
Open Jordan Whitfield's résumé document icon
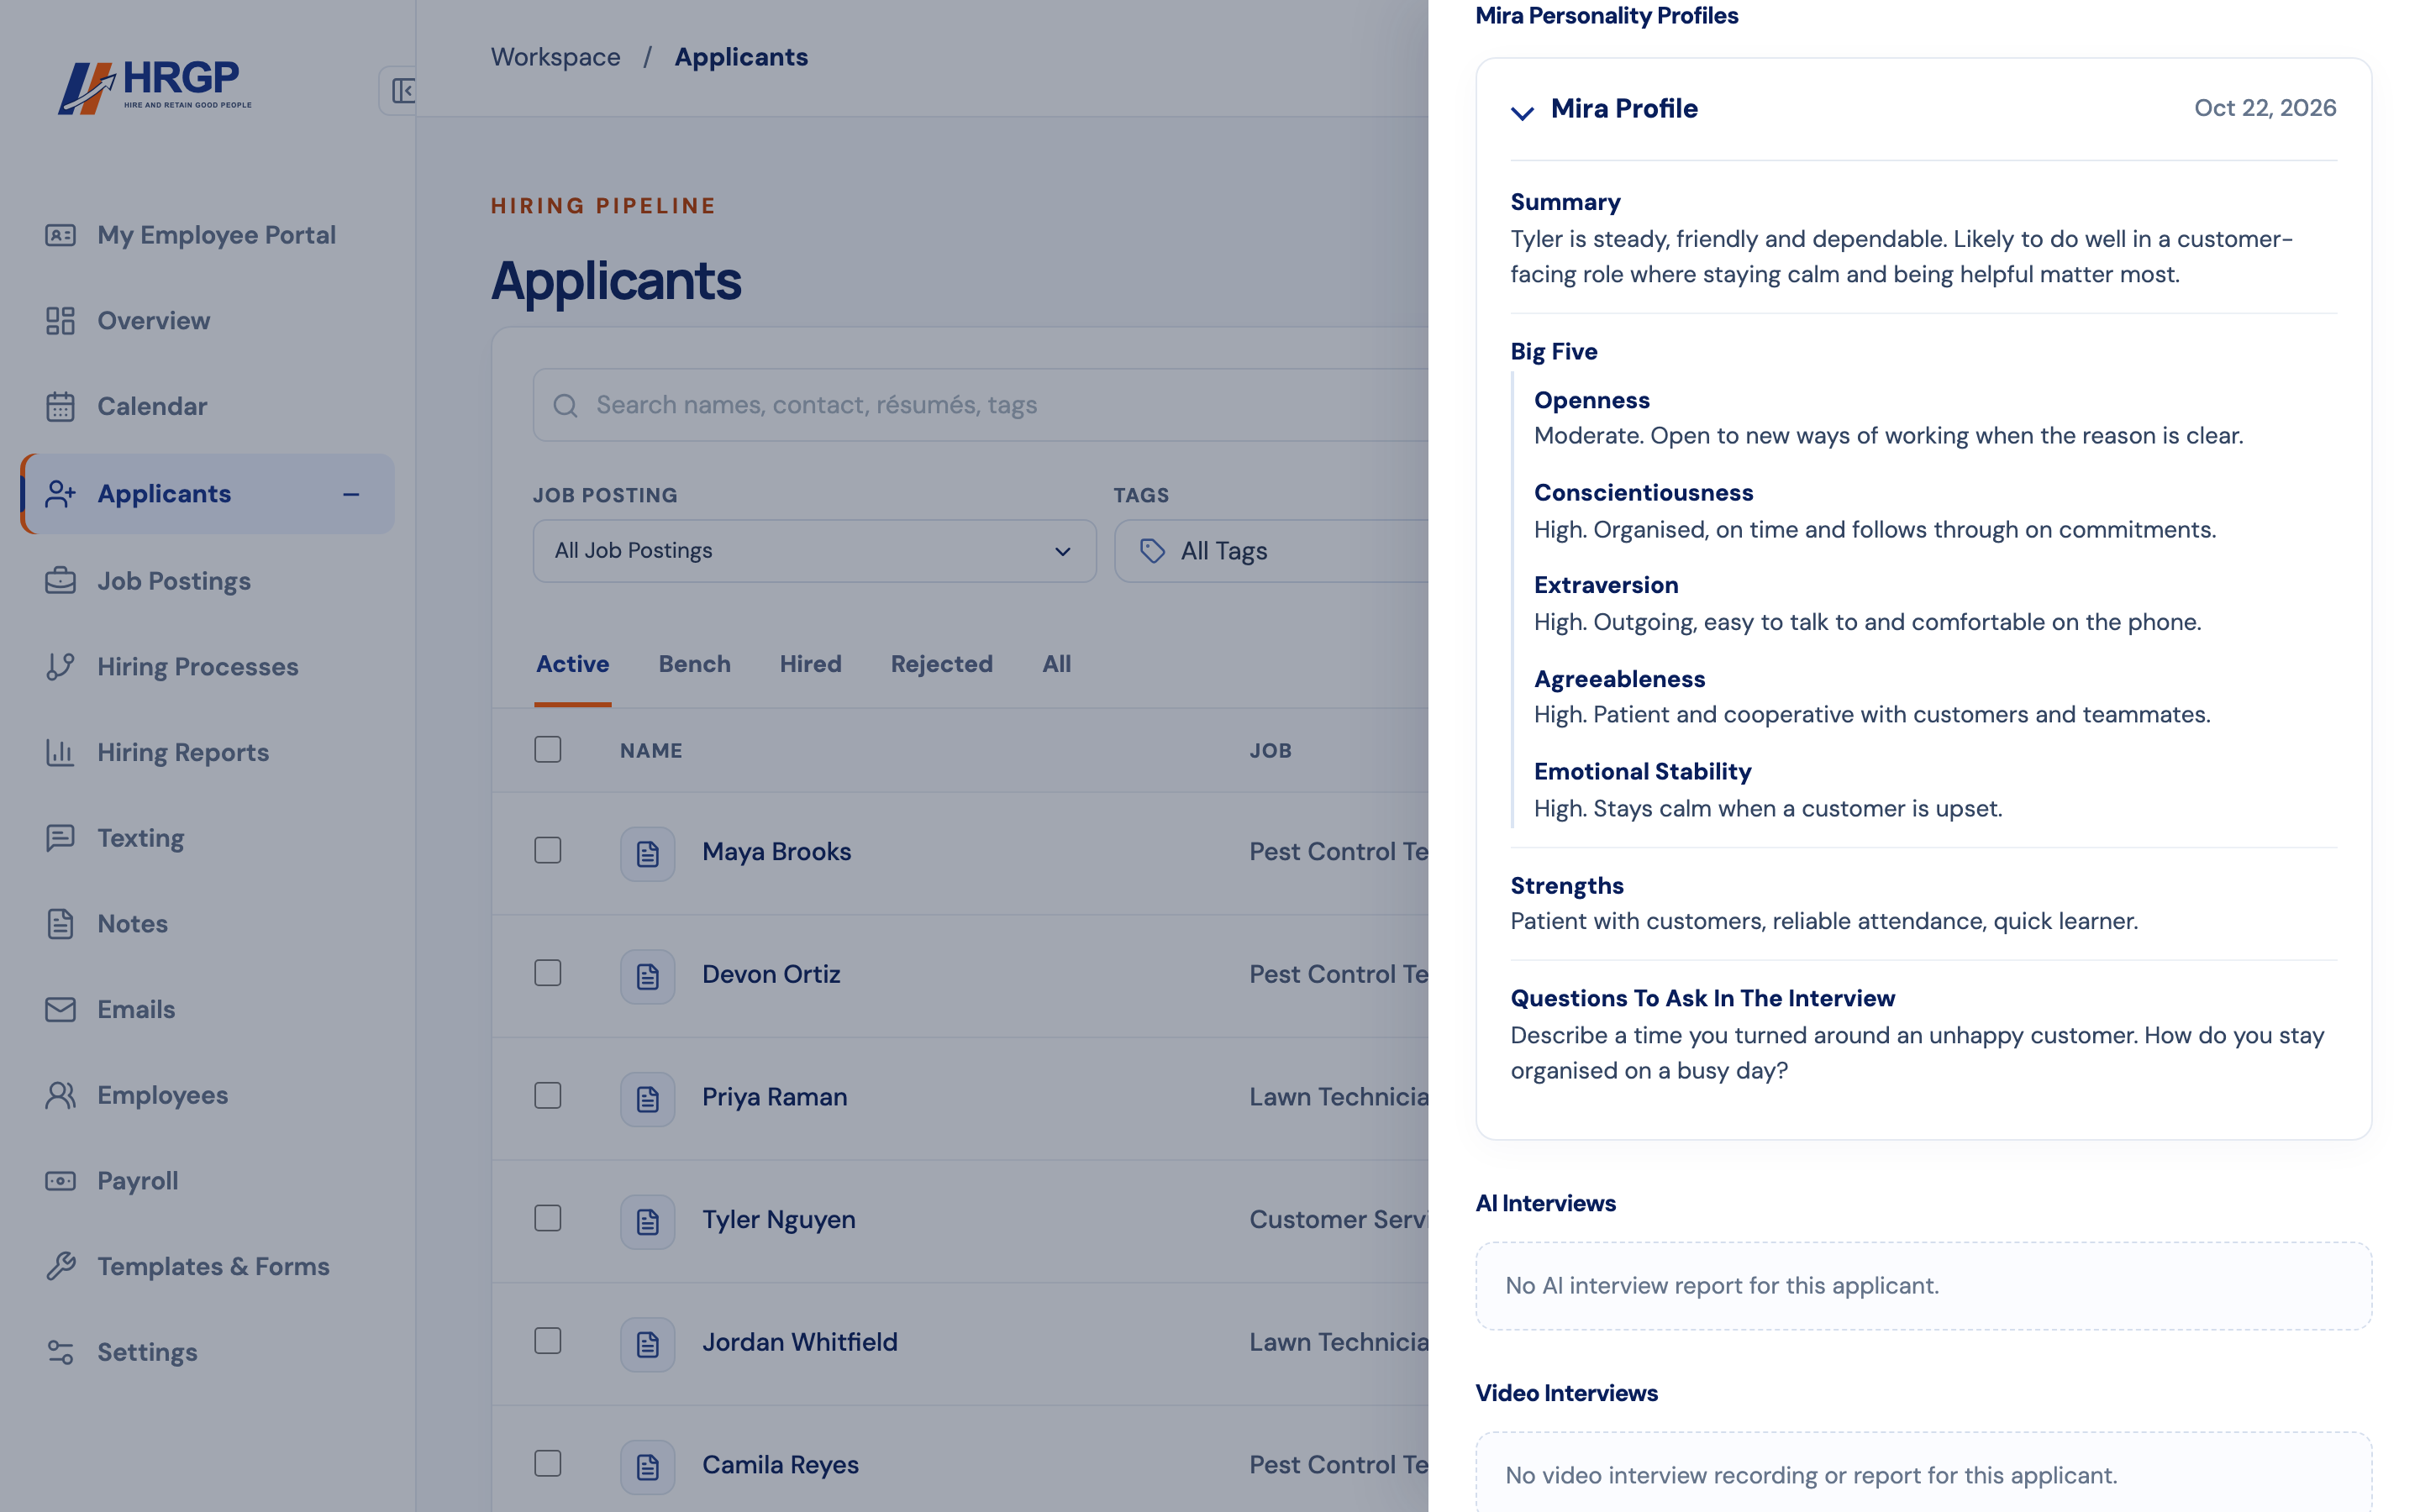pos(647,1344)
